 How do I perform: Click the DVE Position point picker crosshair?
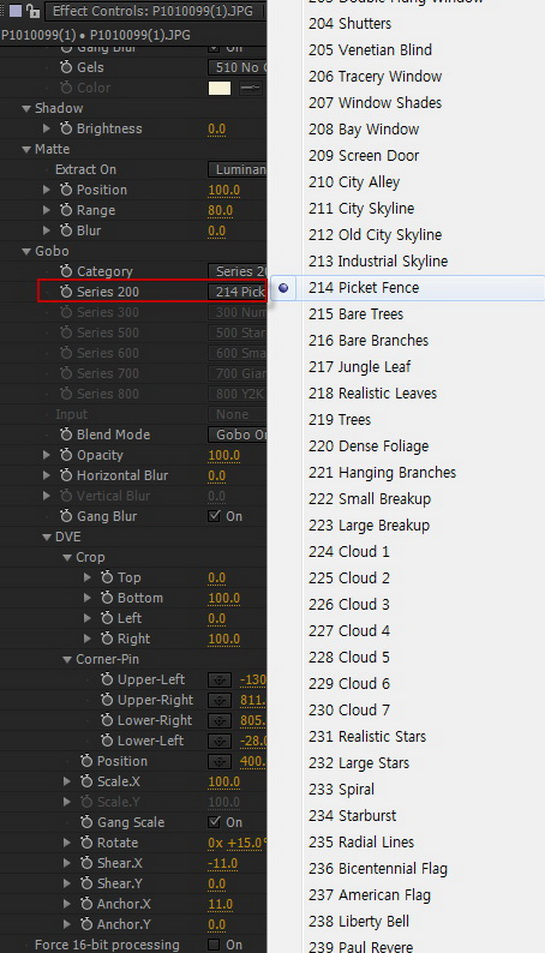coord(219,761)
